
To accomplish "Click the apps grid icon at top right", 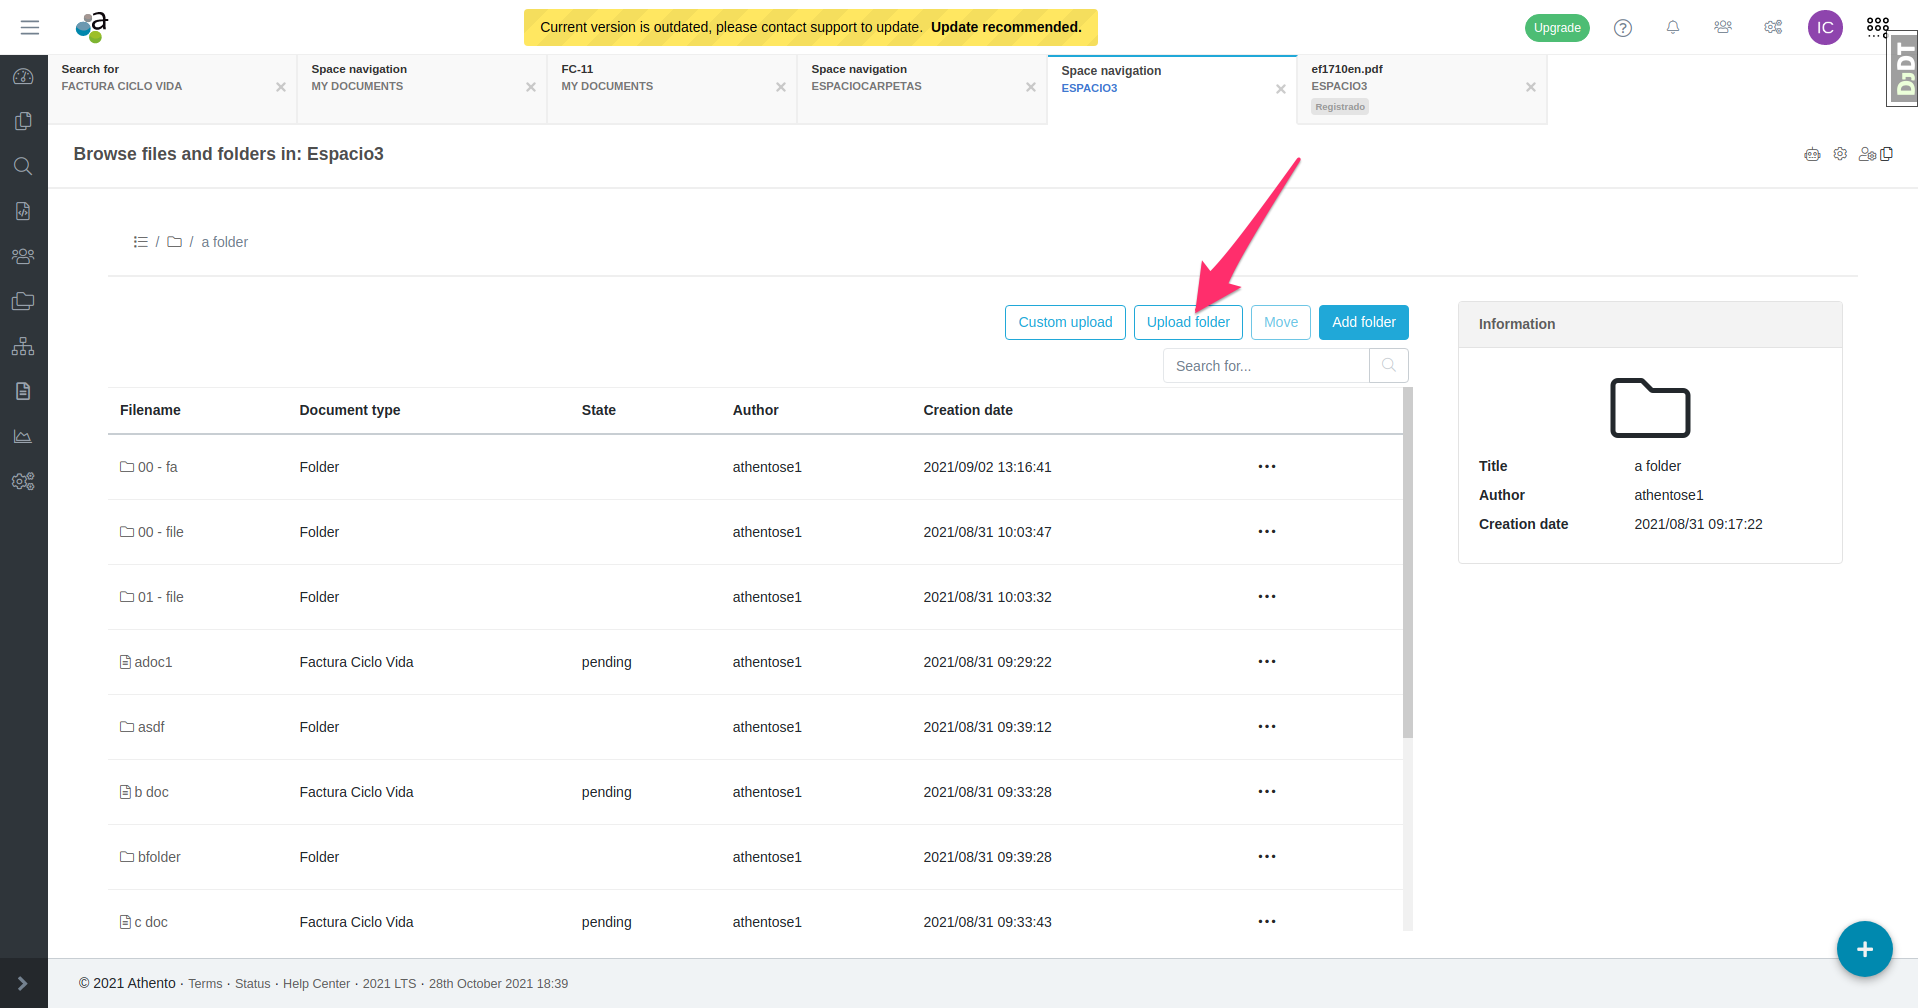I will point(1877,27).
